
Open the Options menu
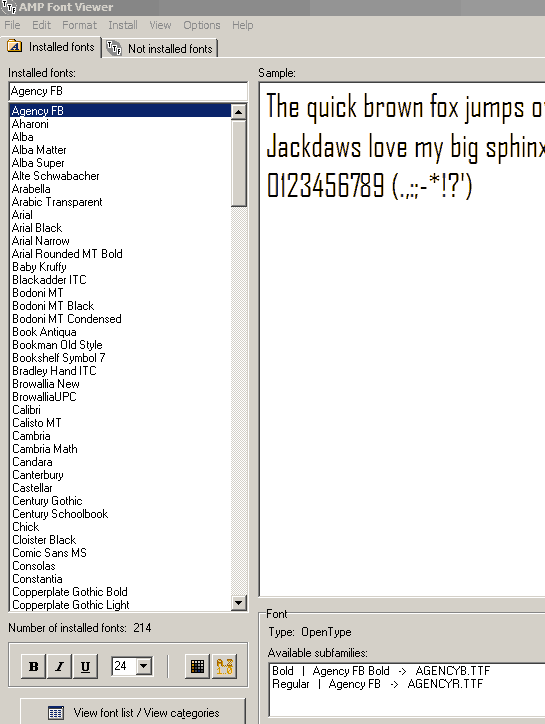pyautogui.click(x=201, y=25)
